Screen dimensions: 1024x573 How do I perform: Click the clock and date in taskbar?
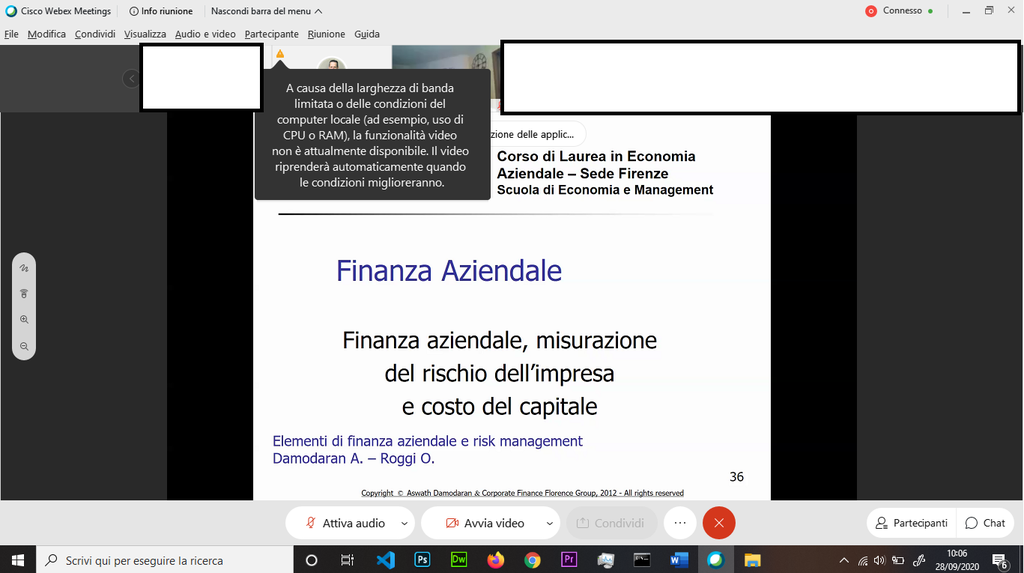(957, 560)
